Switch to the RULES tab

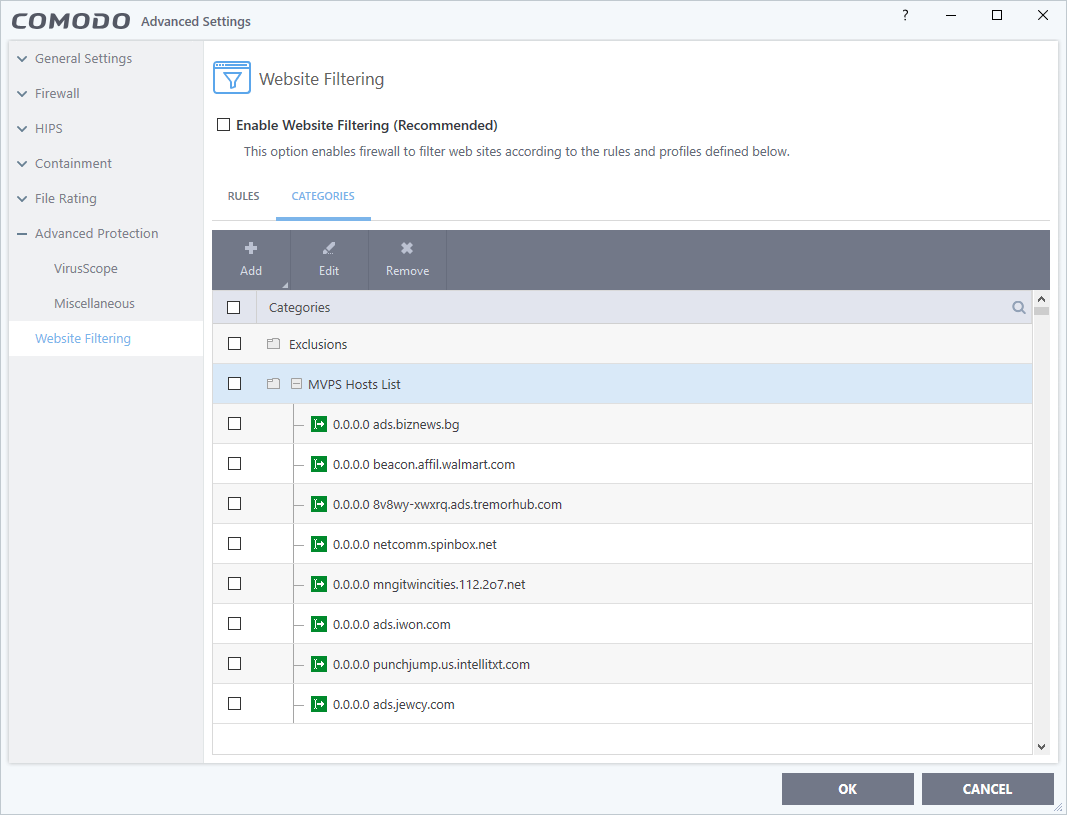243,196
